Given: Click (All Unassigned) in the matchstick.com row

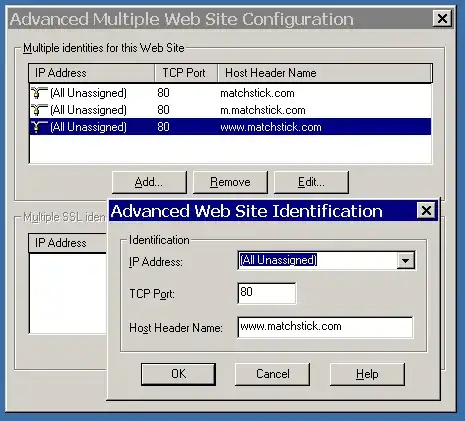Looking at the screenshot, I should [88, 93].
